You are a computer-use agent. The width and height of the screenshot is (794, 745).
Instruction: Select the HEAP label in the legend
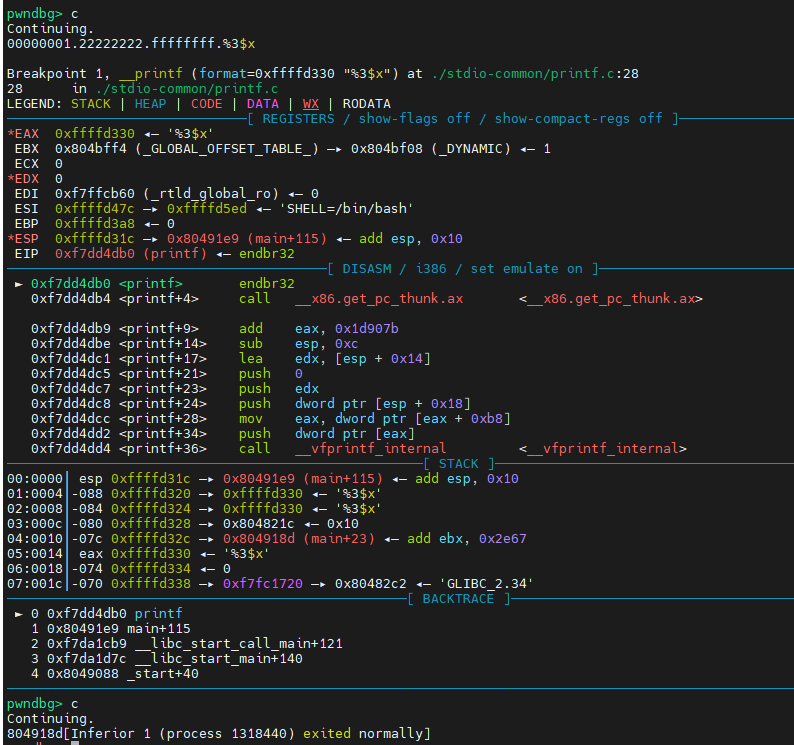tap(143, 103)
